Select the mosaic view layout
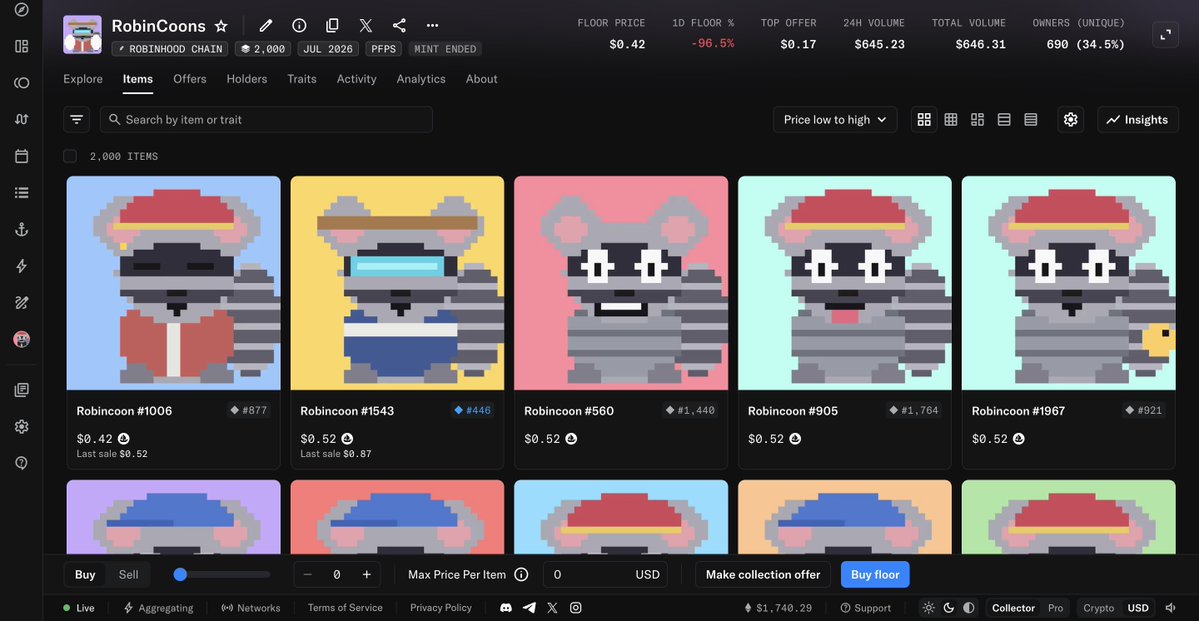 [x=977, y=119]
